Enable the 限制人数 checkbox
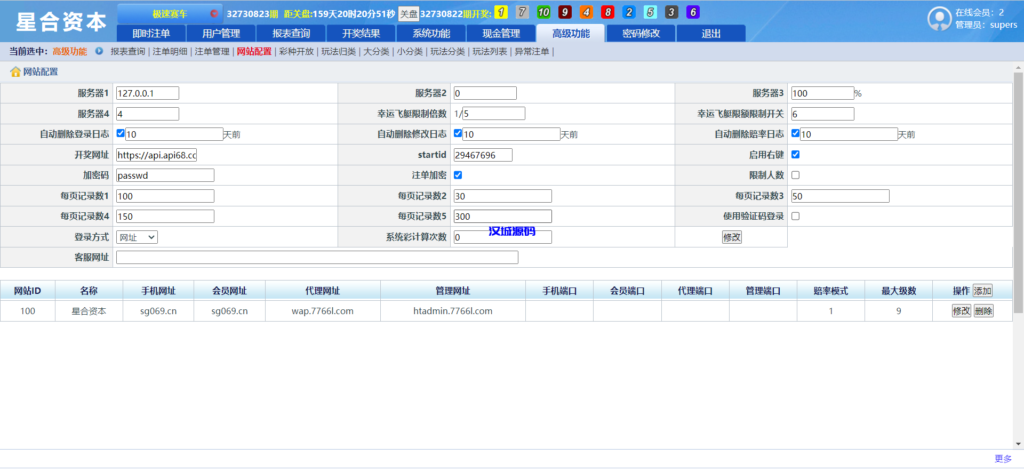 [795, 175]
